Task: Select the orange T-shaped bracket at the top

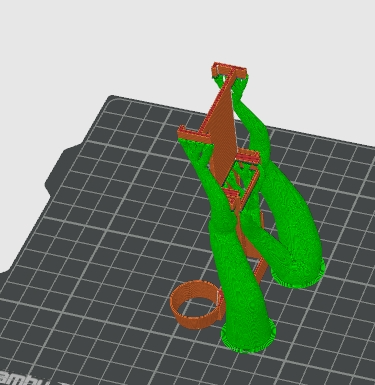Action: 229,71
